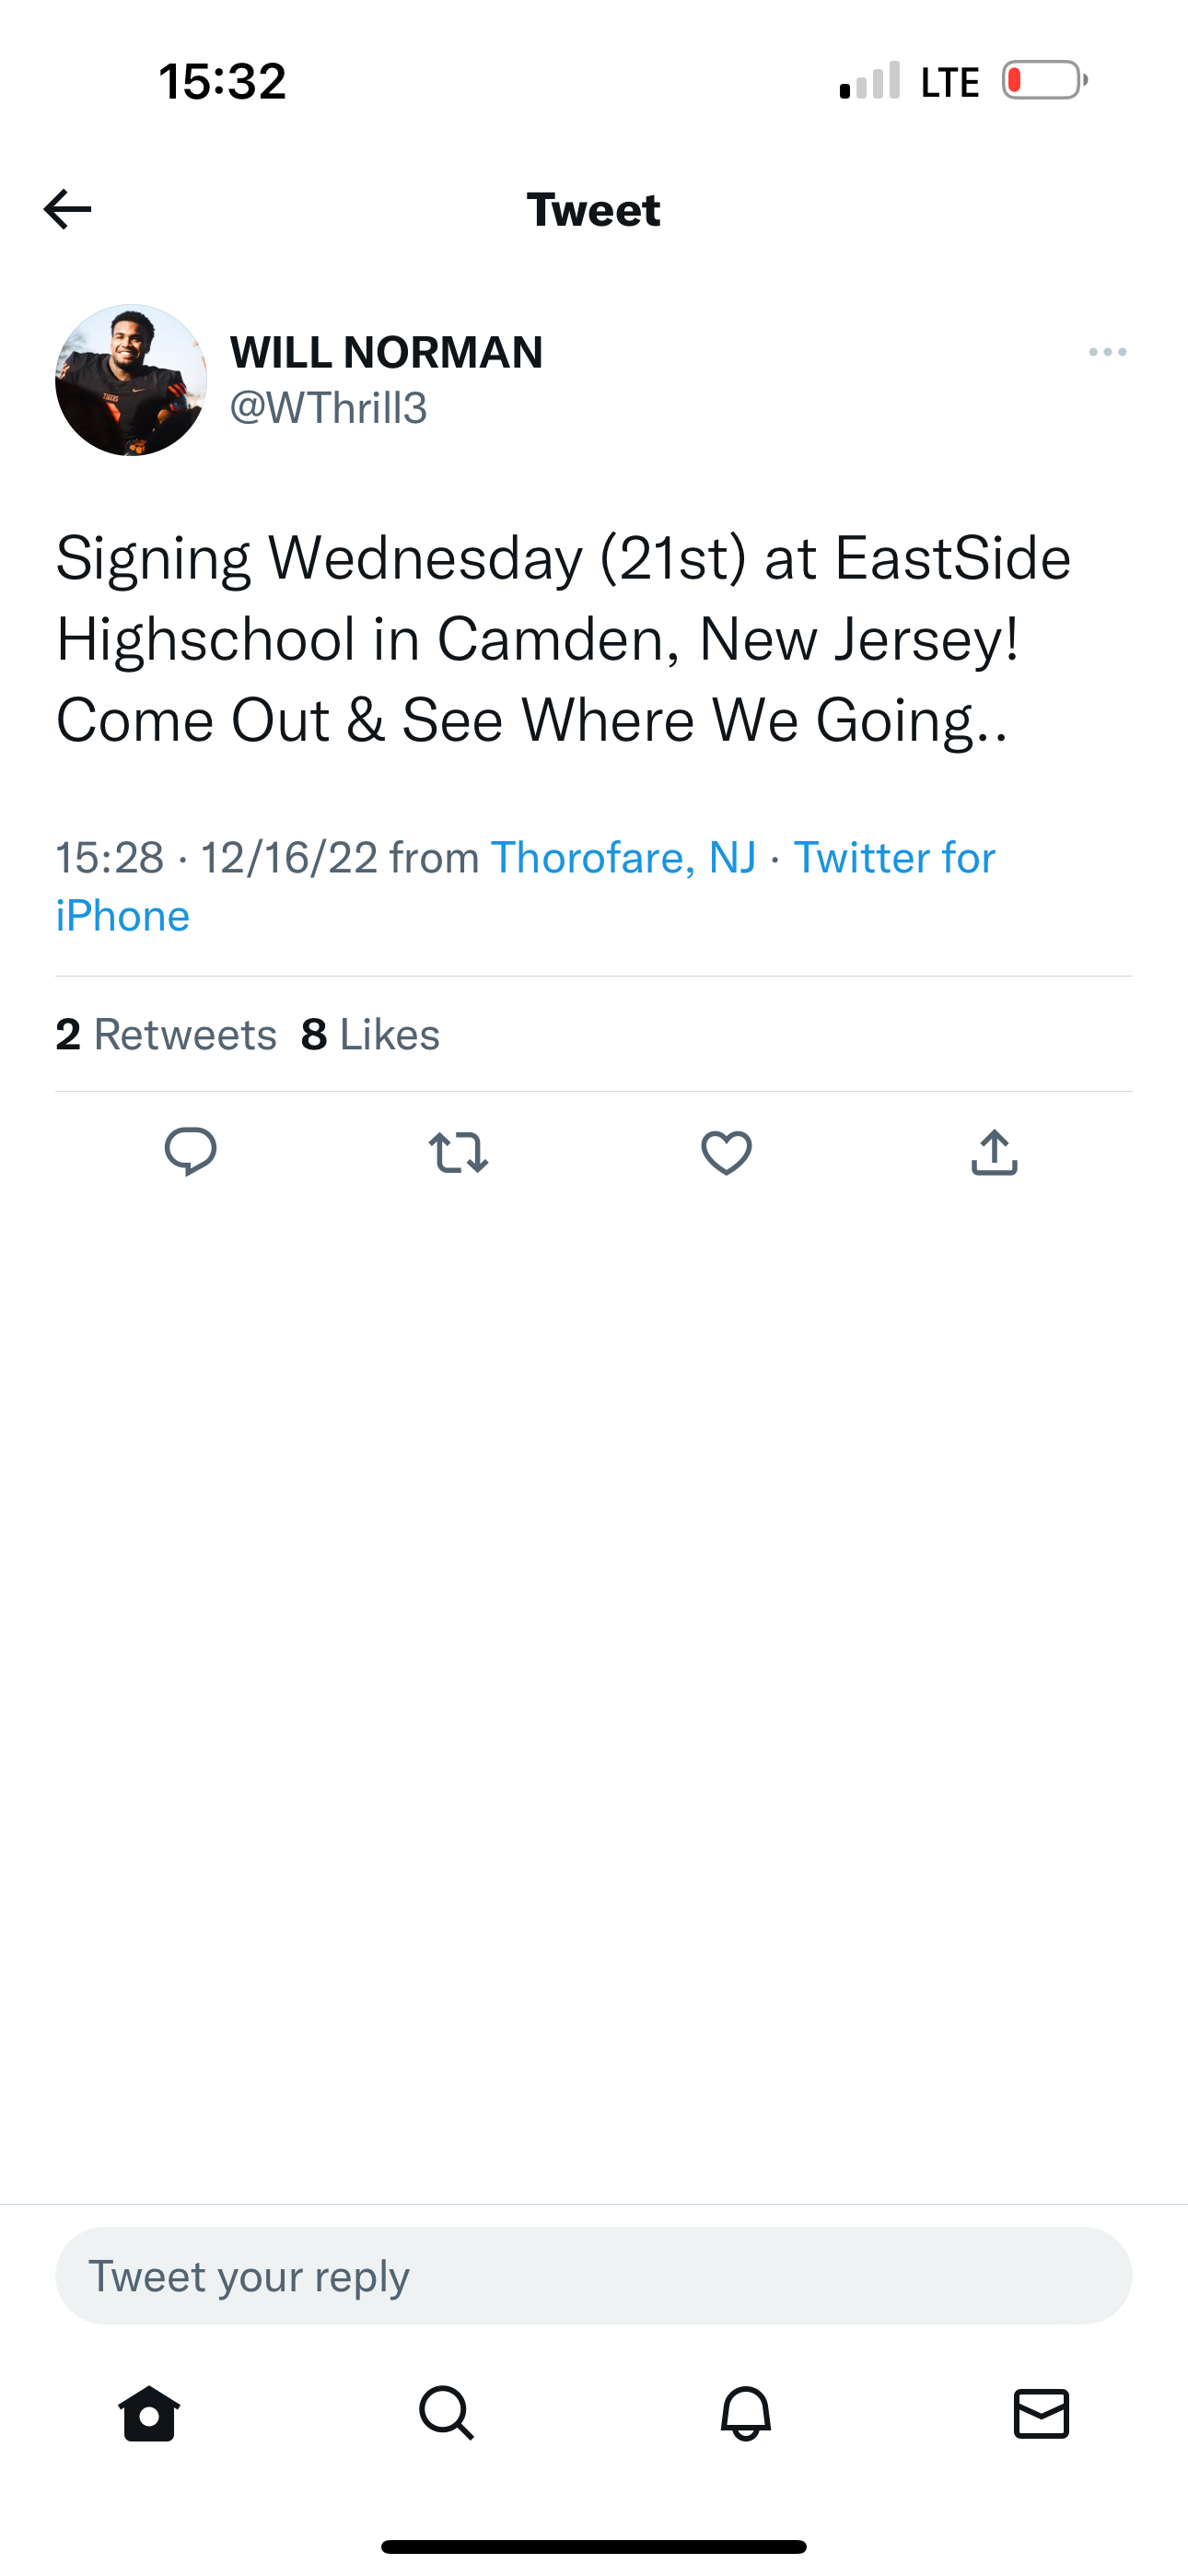The image size is (1188, 2576).
Task: Open the WILL NORMAN display name
Action: click(386, 352)
